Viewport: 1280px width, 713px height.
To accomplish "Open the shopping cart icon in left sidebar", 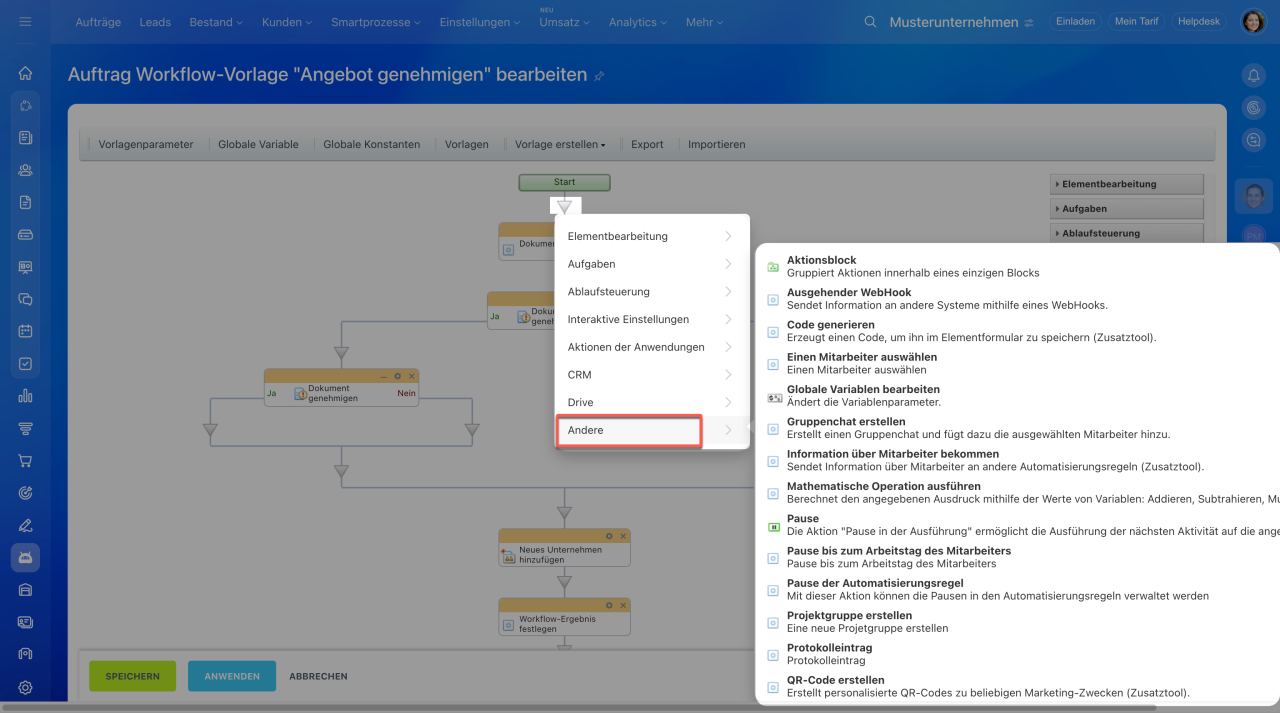I will [x=25, y=461].
